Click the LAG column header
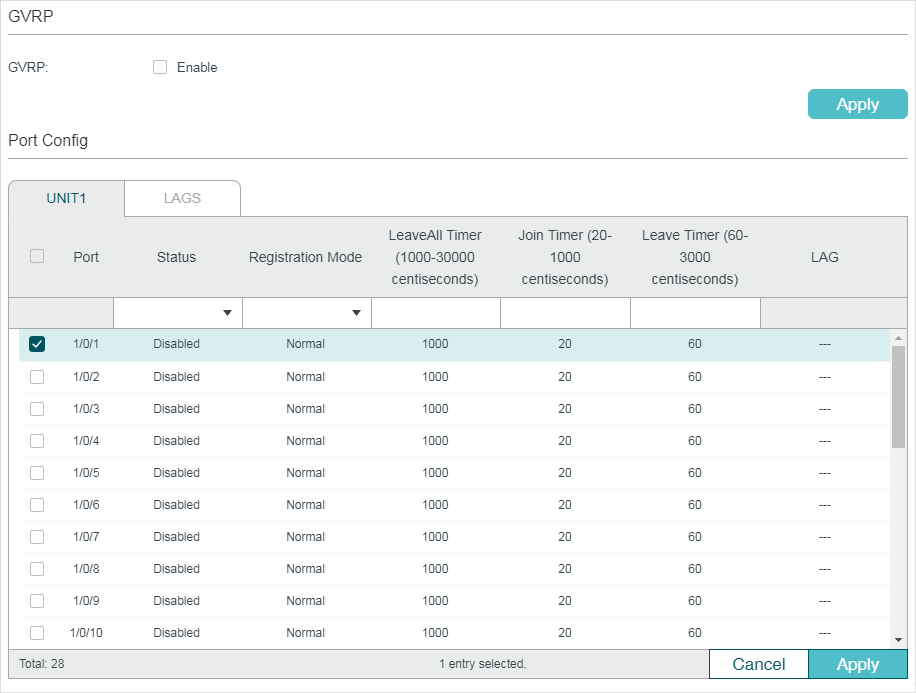Image resolution: width=916 pixels, height=693 pixels. click(824, 257)
